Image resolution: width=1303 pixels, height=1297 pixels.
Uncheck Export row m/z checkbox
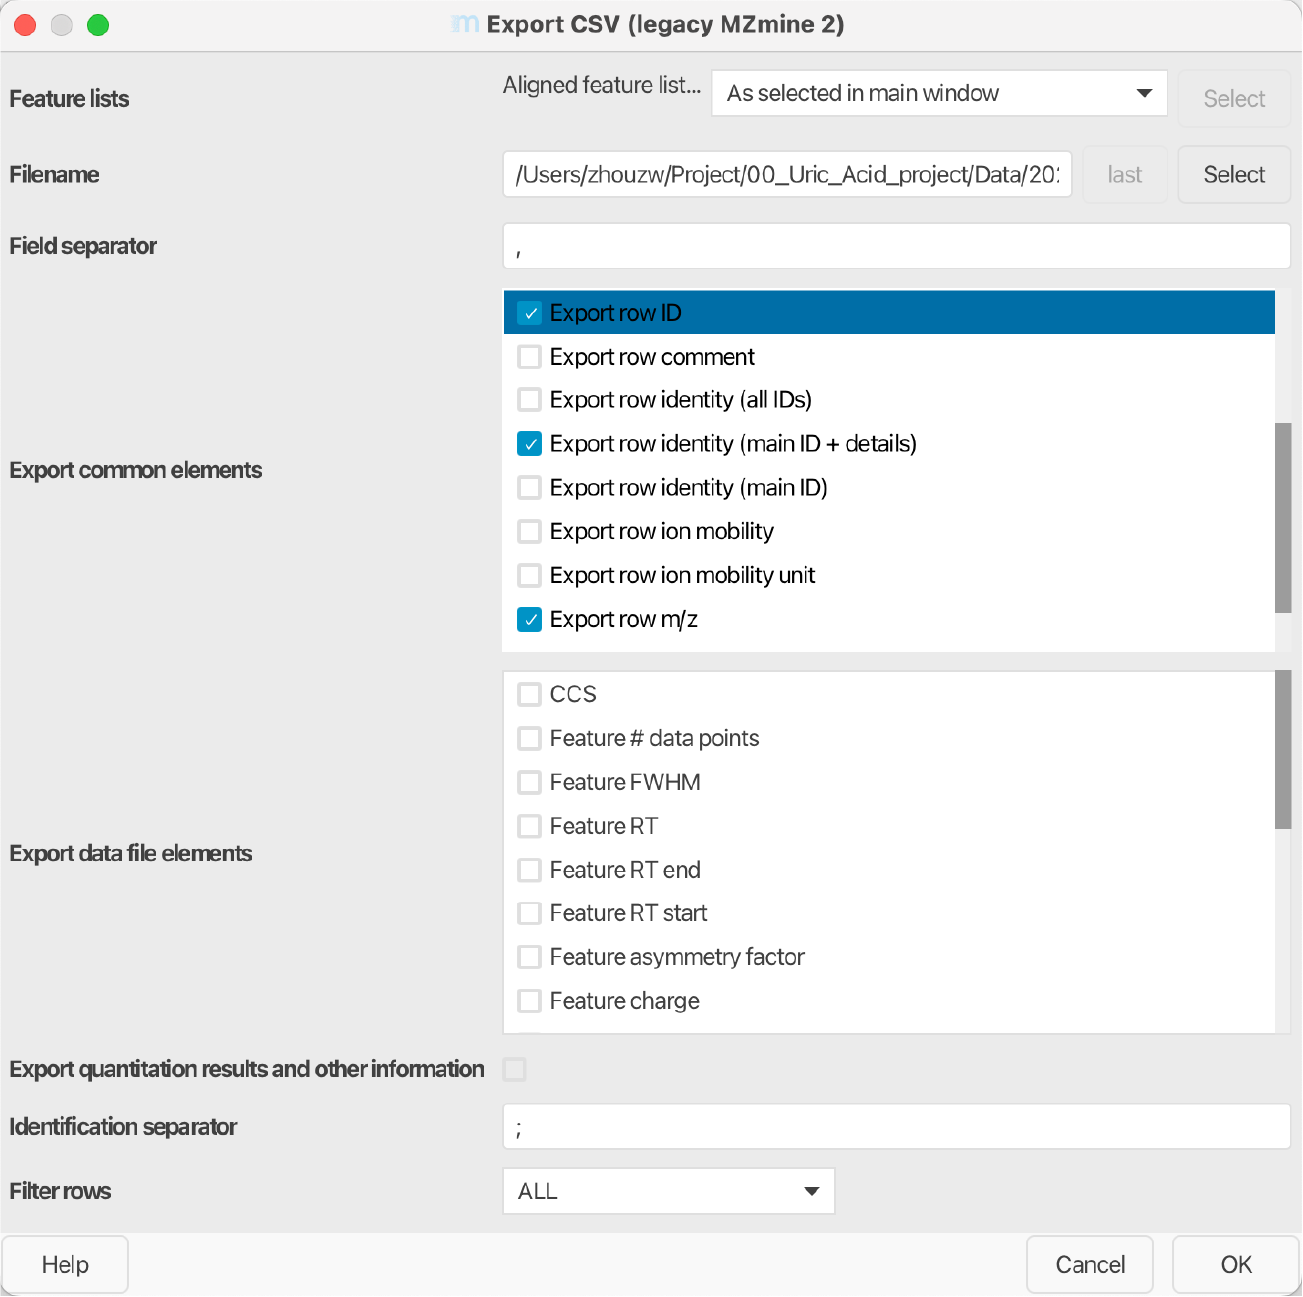pos(529,619)
